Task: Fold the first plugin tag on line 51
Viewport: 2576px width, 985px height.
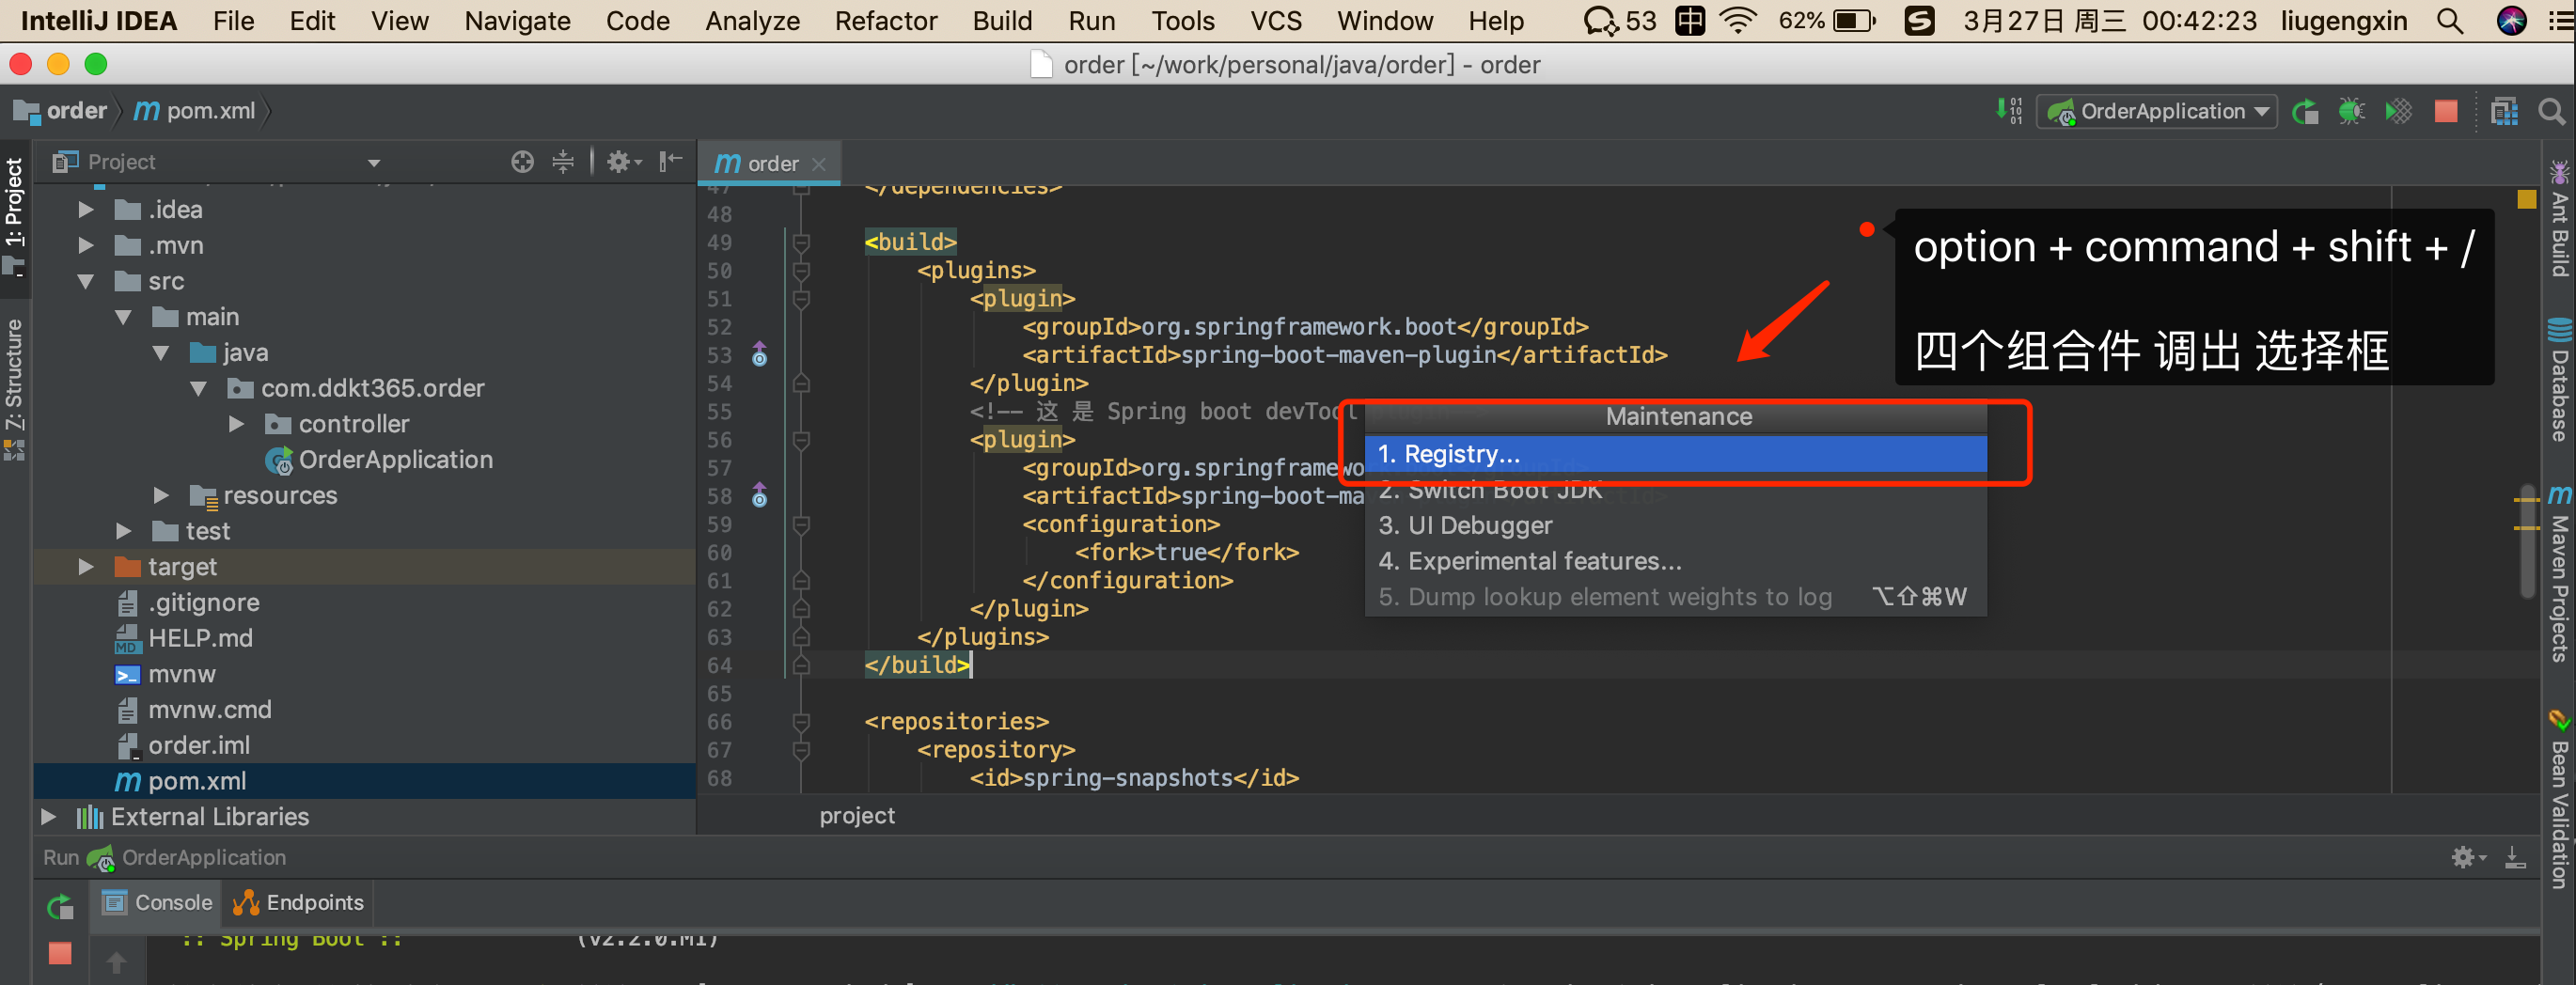Action: point(801,299)
